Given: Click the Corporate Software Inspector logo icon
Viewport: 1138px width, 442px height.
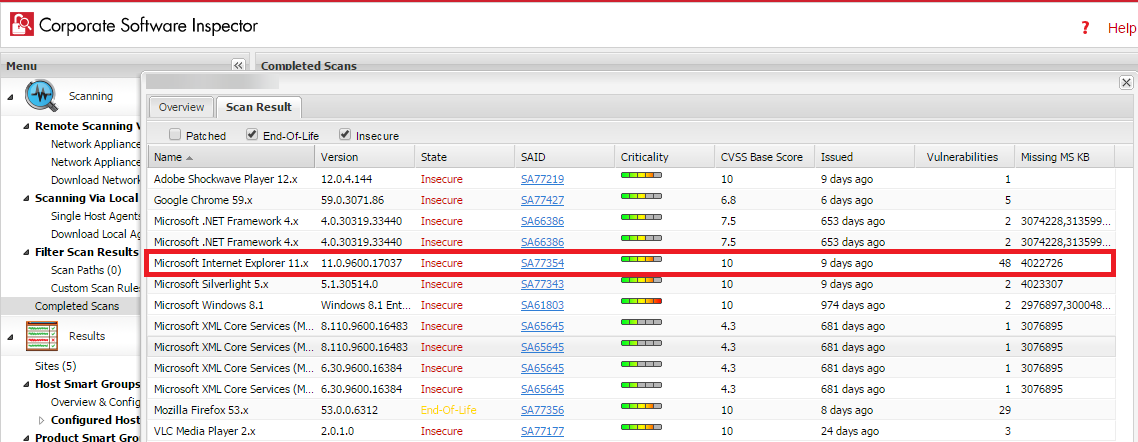Looking at the screenshot, I should pos(22,25).
